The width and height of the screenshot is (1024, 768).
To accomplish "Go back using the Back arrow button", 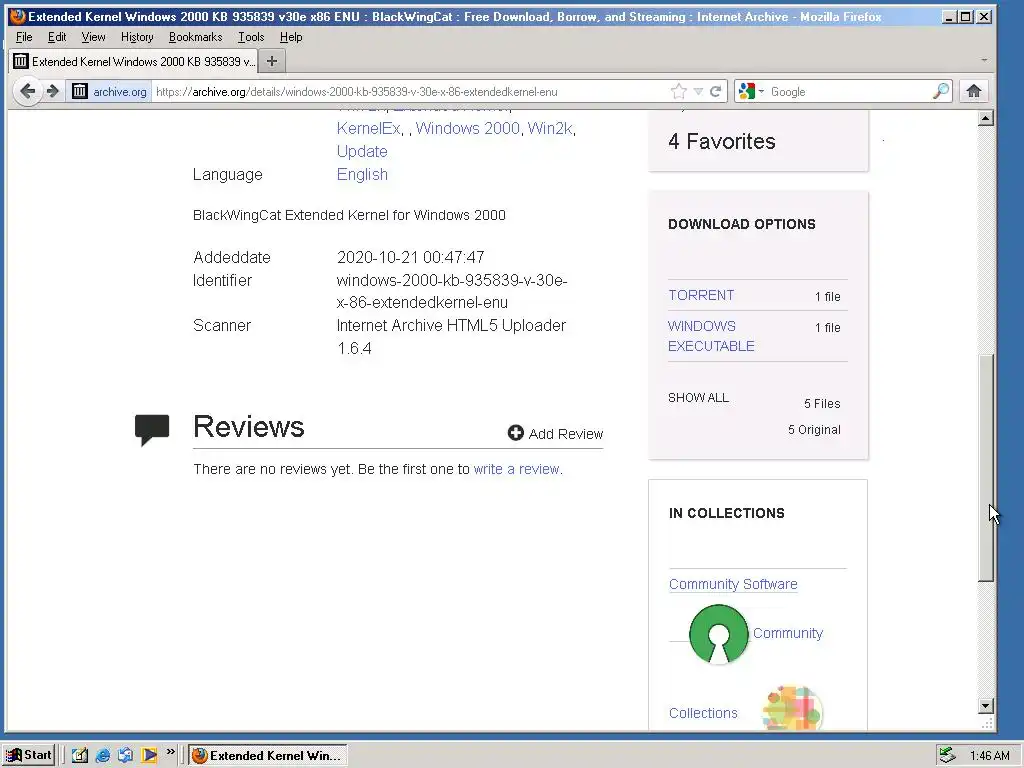I will coord(27,91).
